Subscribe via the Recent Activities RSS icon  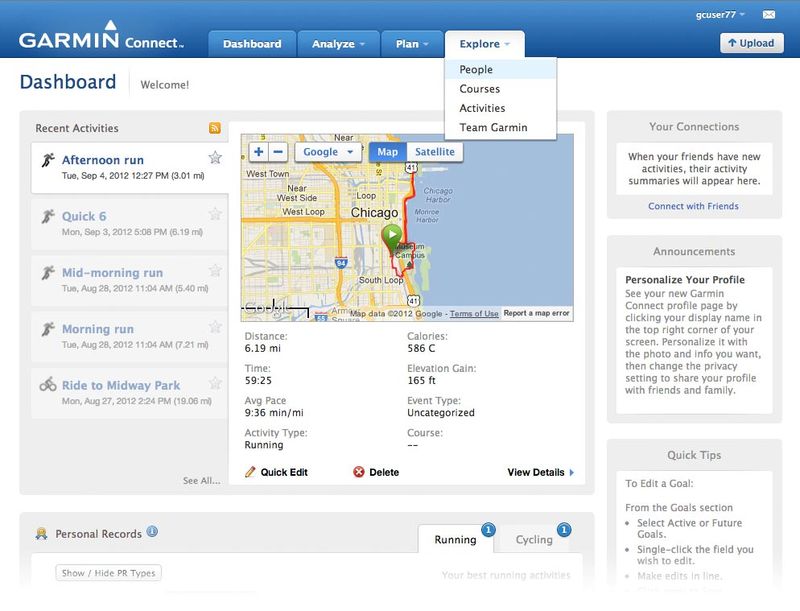pyautogui.click(x=215, y=128)
